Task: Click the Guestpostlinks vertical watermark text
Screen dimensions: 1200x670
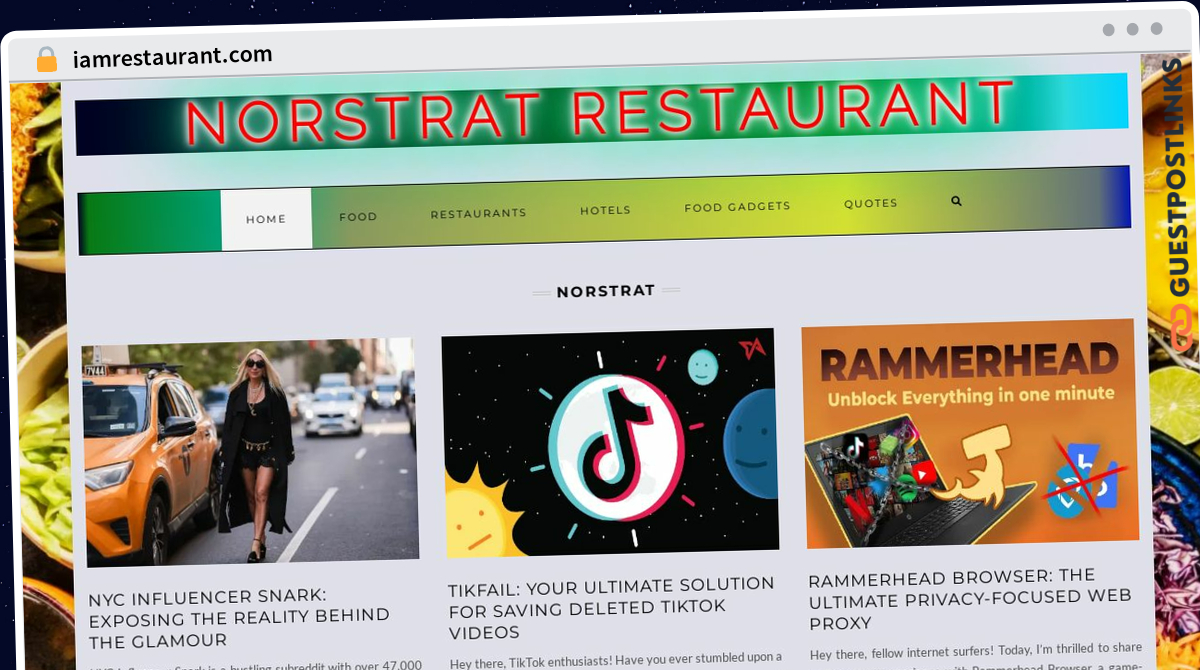Action: [1177, 178]
